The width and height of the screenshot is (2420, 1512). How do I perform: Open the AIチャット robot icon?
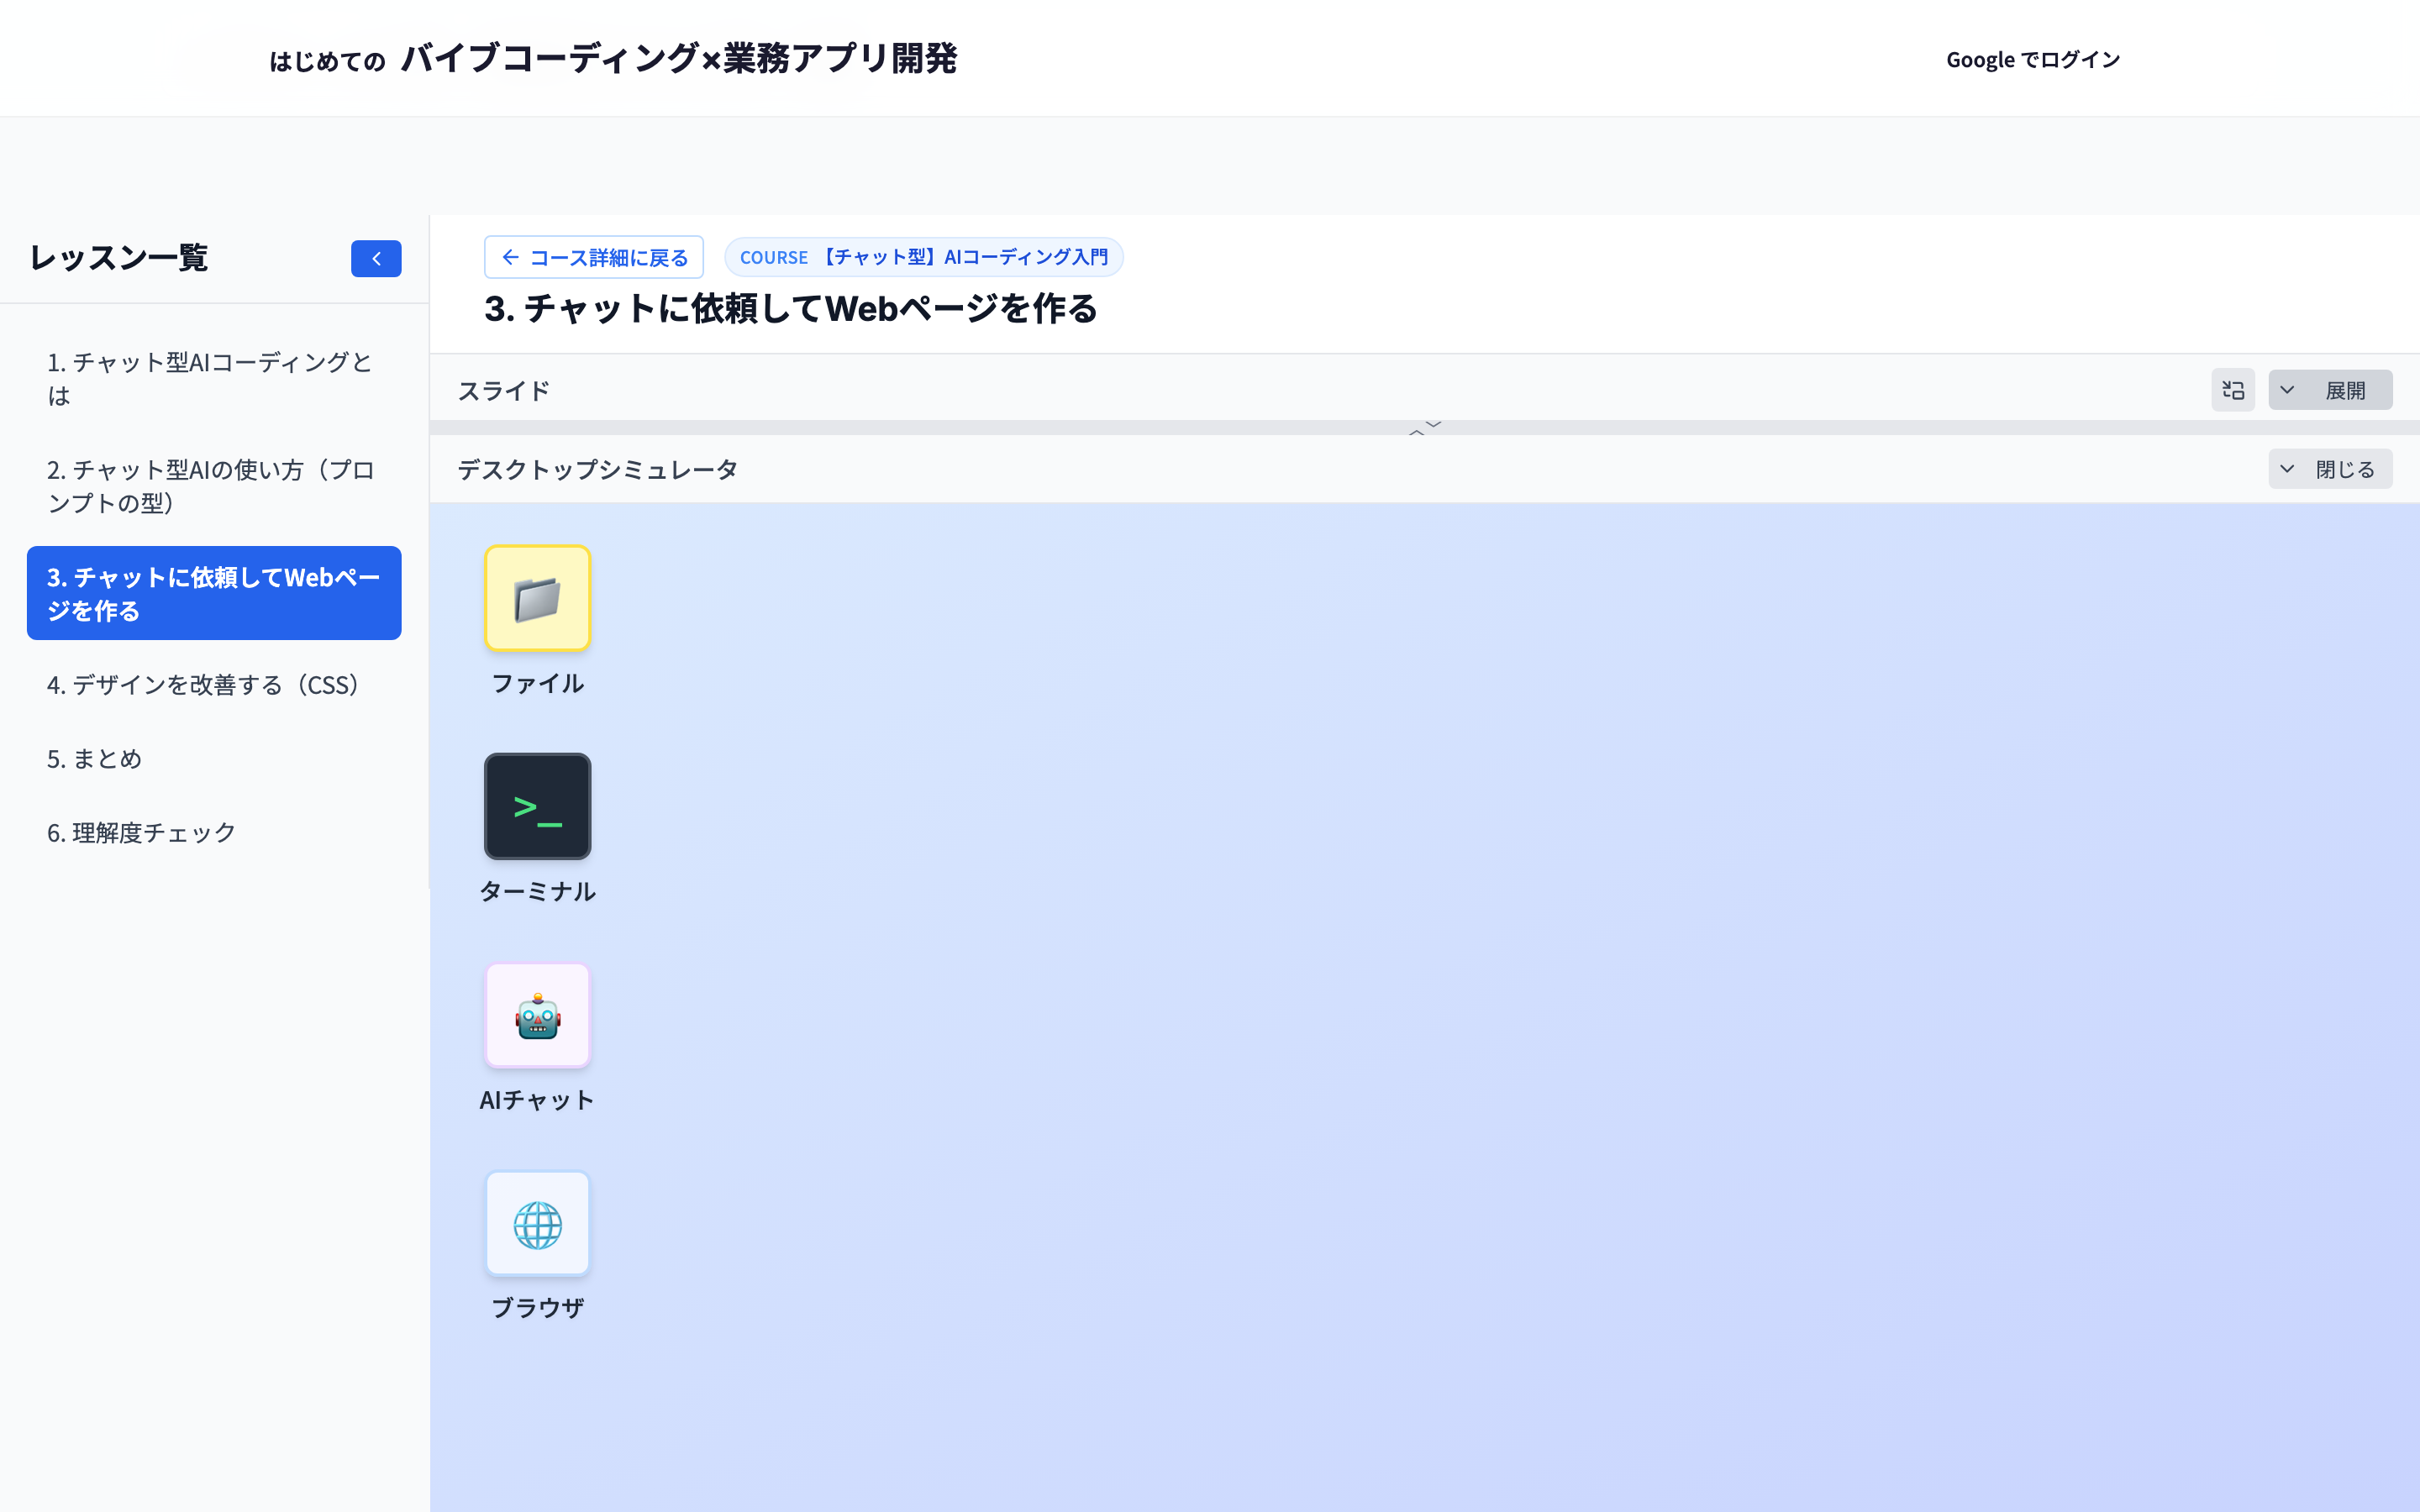point(537,1015)
